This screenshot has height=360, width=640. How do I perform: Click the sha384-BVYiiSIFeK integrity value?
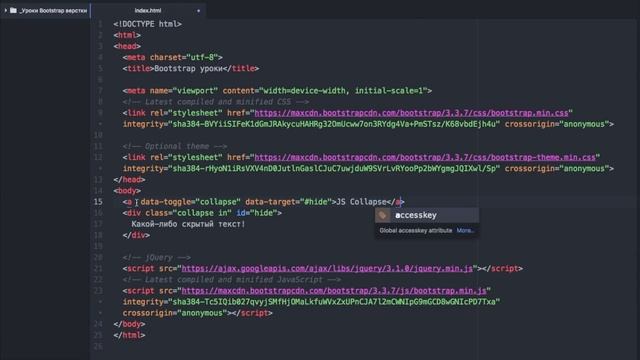(x=334, y=124)
